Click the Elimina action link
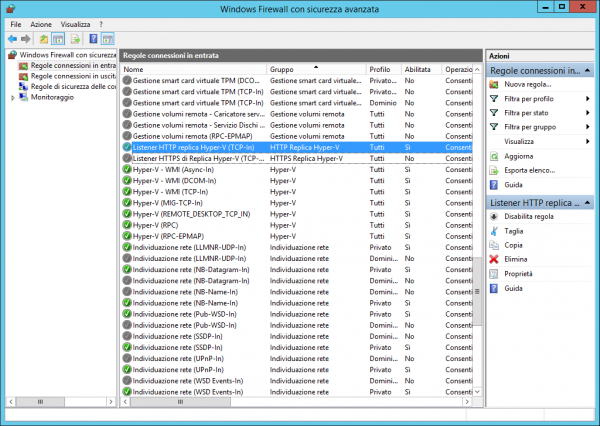Viewport: 600px width, 426px height. pos(515,259)
